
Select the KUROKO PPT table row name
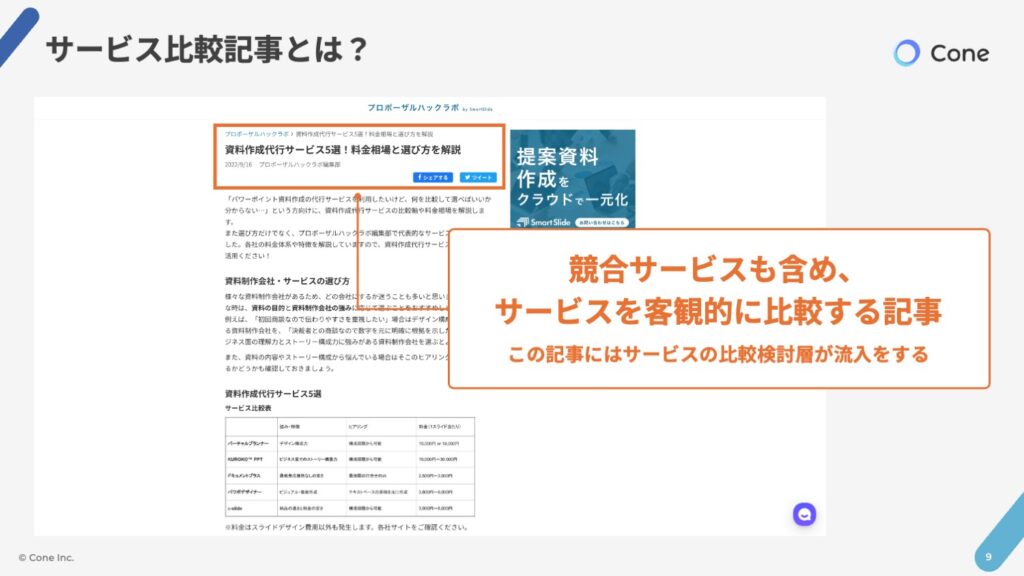246,460
